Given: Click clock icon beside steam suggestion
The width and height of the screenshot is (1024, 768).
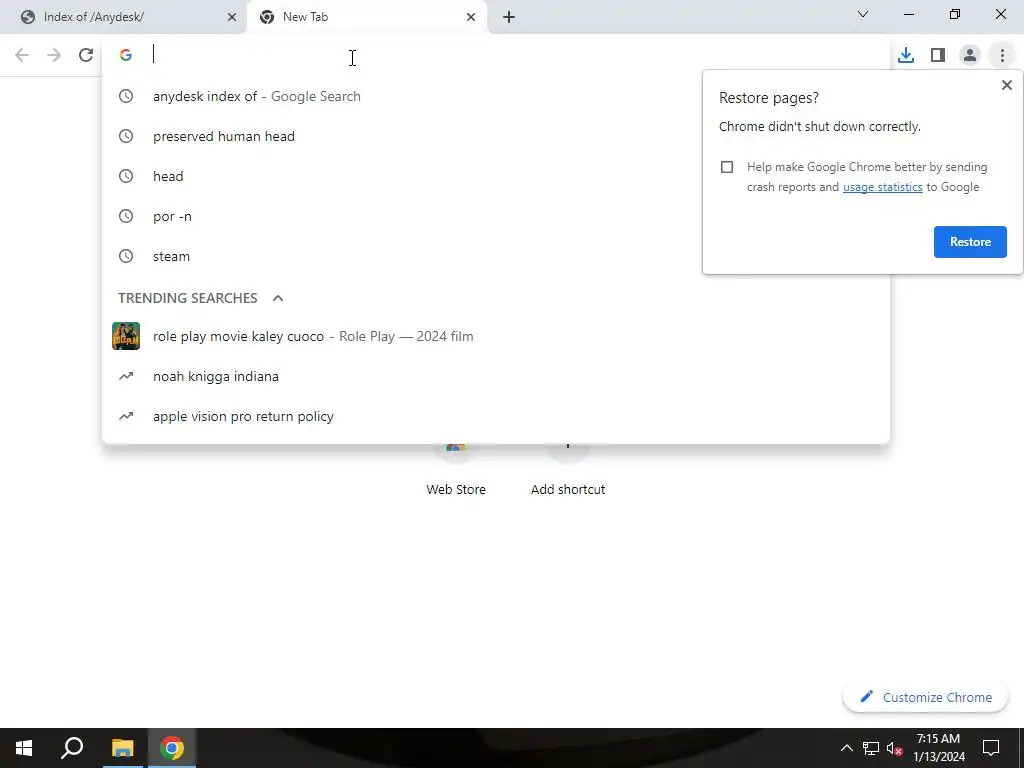Looking at the screenshot, I should pos(126,256).
